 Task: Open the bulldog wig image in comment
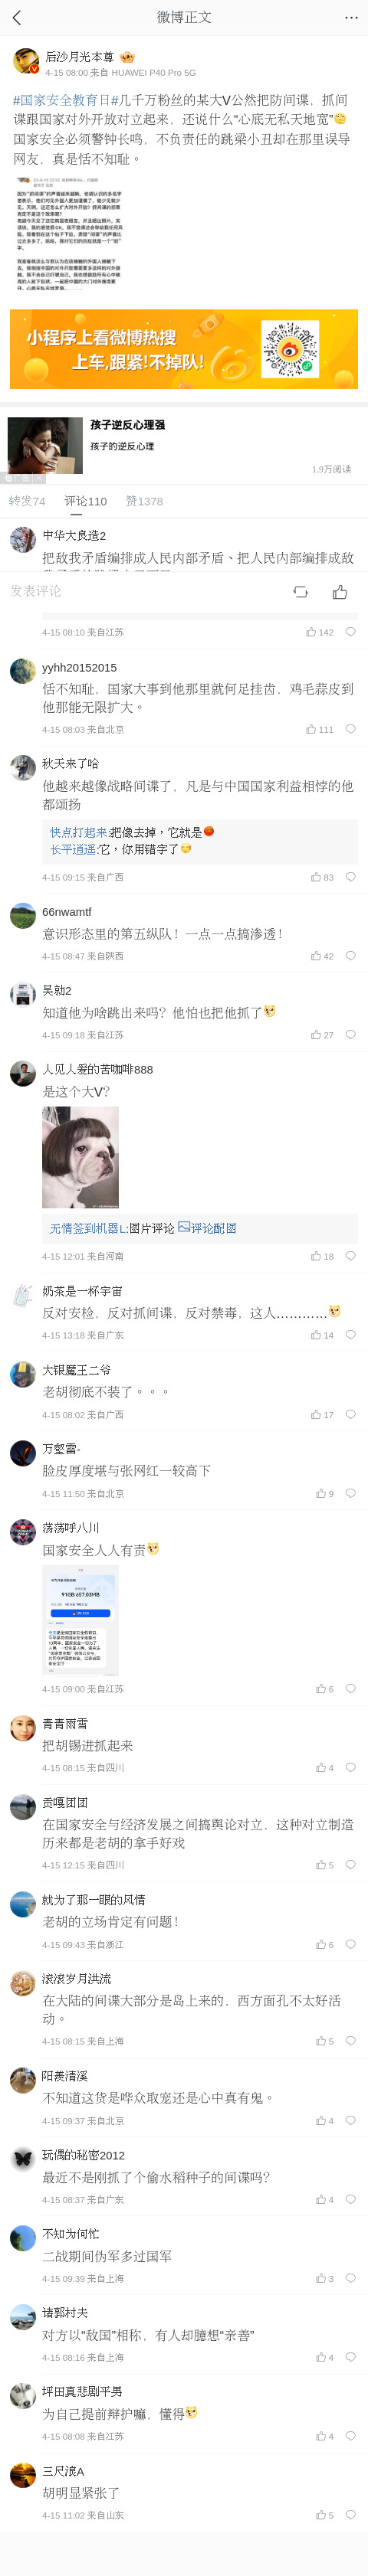pos(80,1157)
